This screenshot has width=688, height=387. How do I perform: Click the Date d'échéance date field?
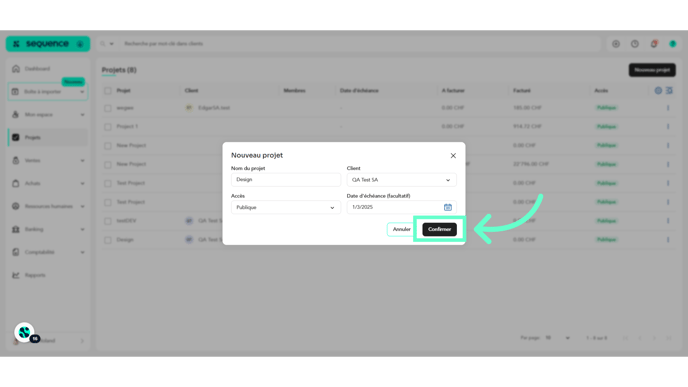(x=401, y=207)
